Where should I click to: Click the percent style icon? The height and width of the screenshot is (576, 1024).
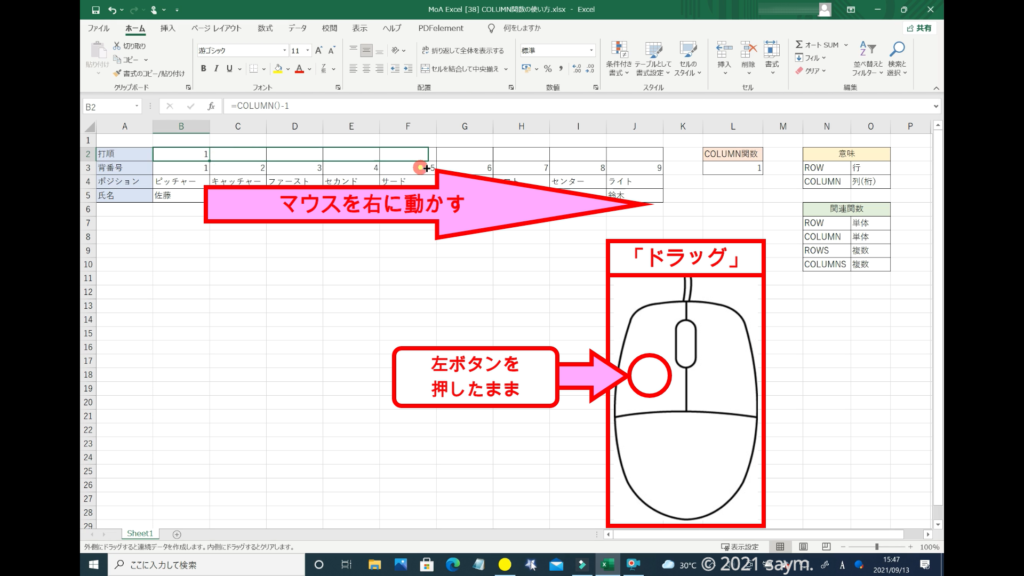click(x=547, y=69)
